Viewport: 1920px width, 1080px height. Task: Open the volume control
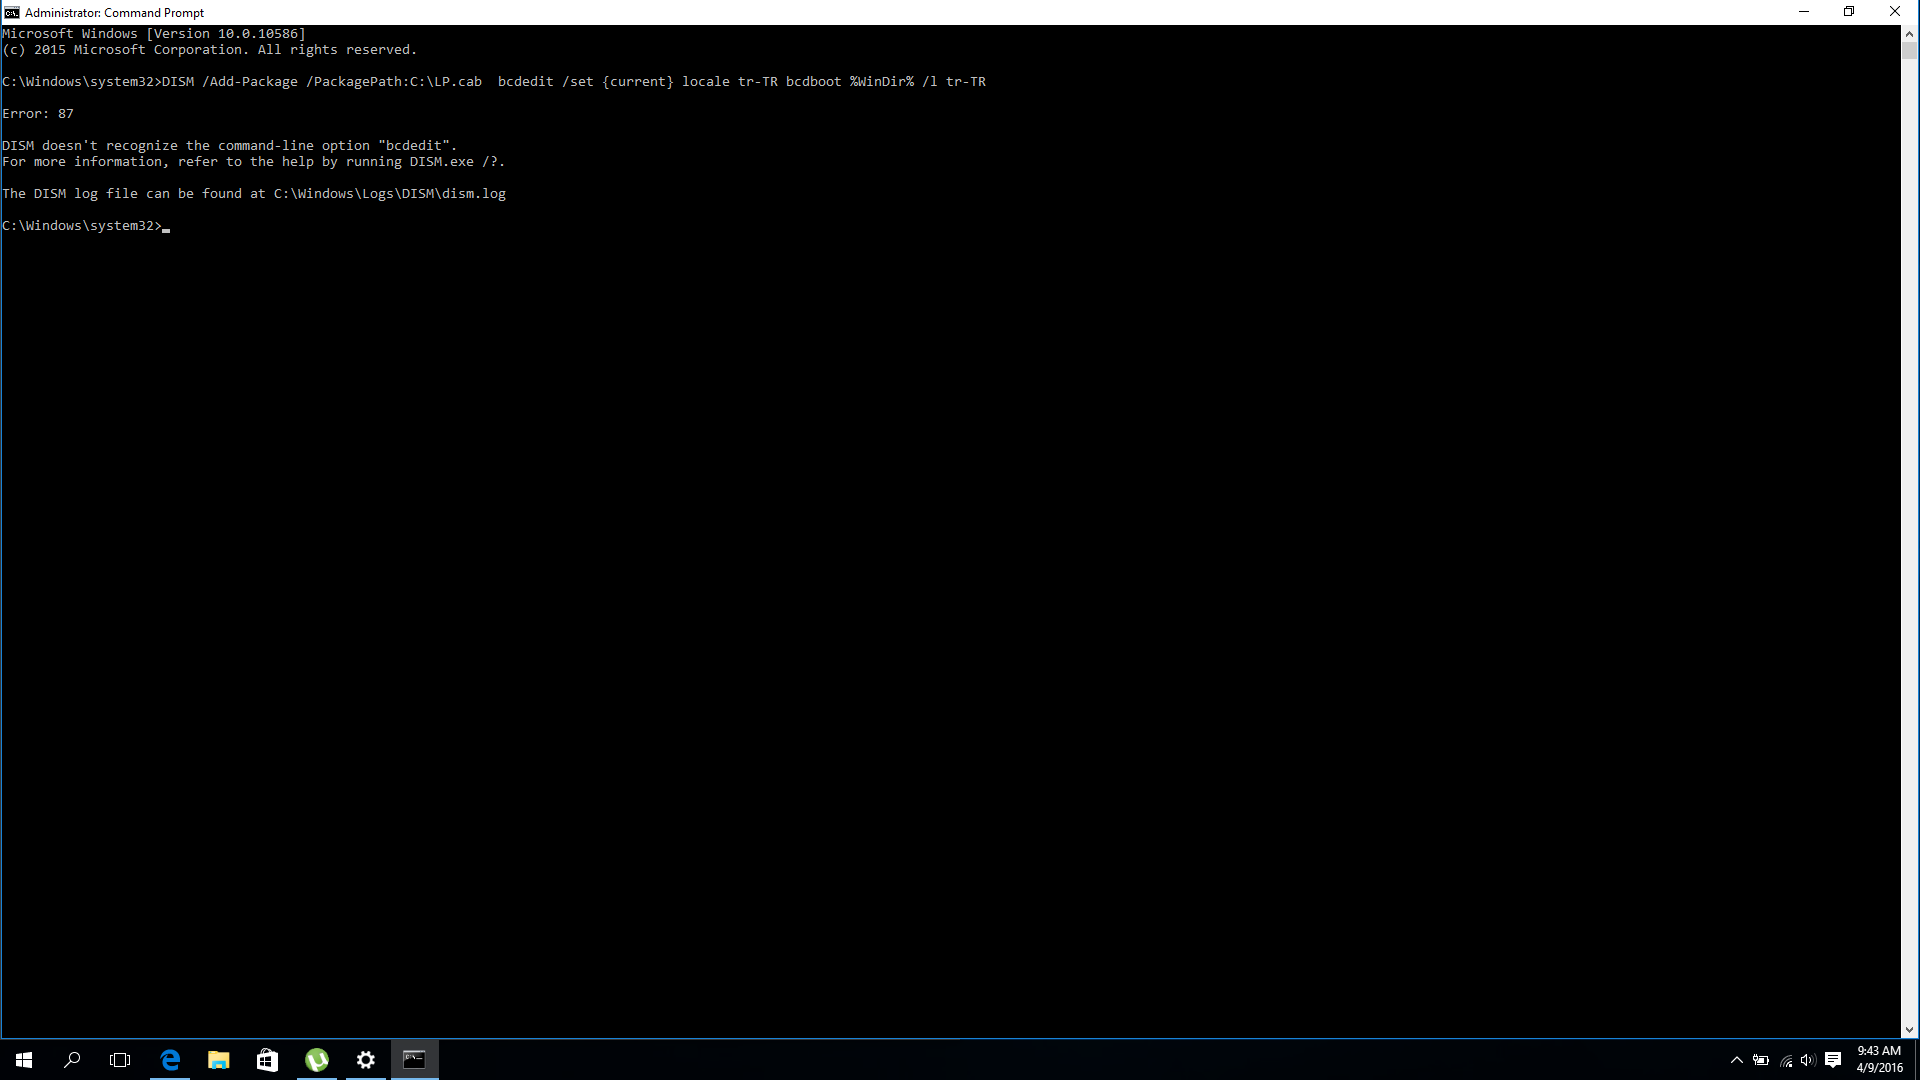[x=1808, y=1060]
